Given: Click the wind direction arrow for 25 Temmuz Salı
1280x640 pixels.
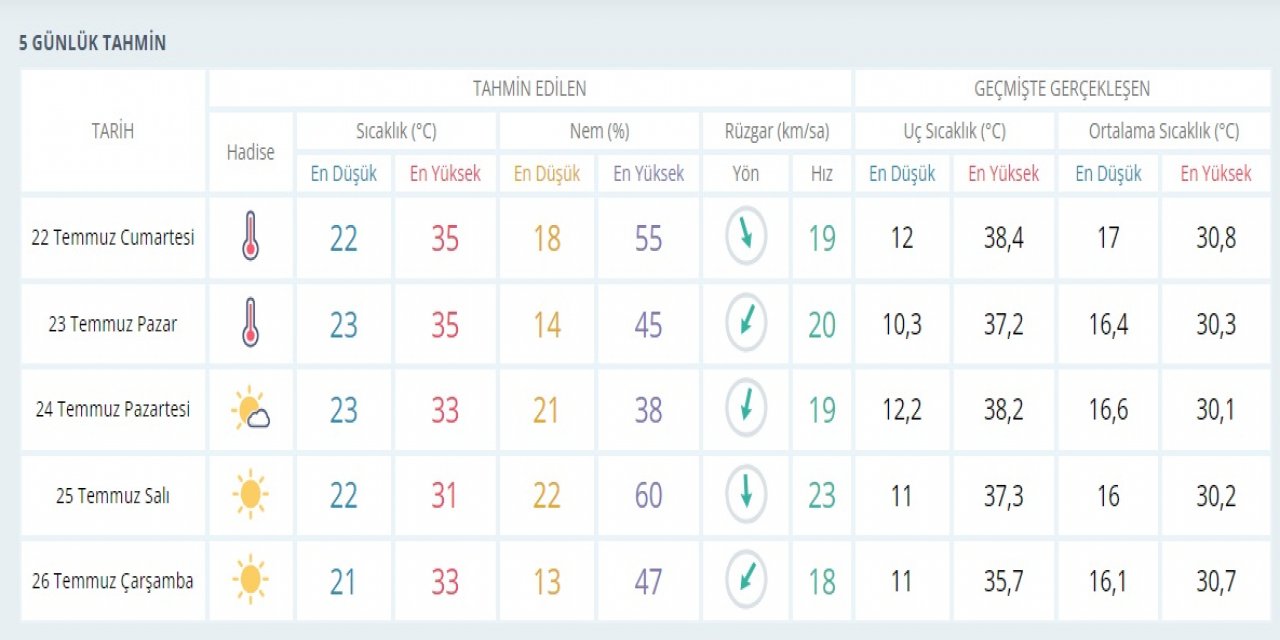Looking at the screenshot, I should tap(745, 494).
